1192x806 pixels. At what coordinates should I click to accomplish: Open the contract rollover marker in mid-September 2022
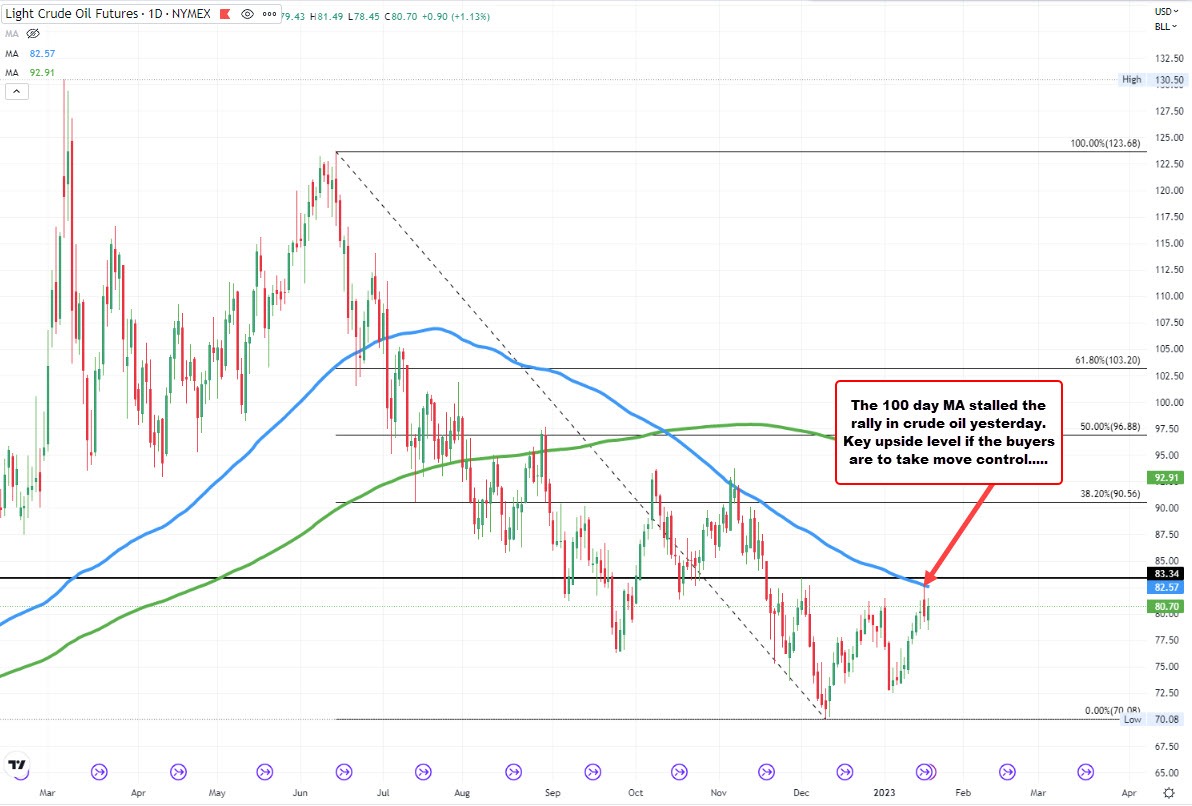(593, 773)
